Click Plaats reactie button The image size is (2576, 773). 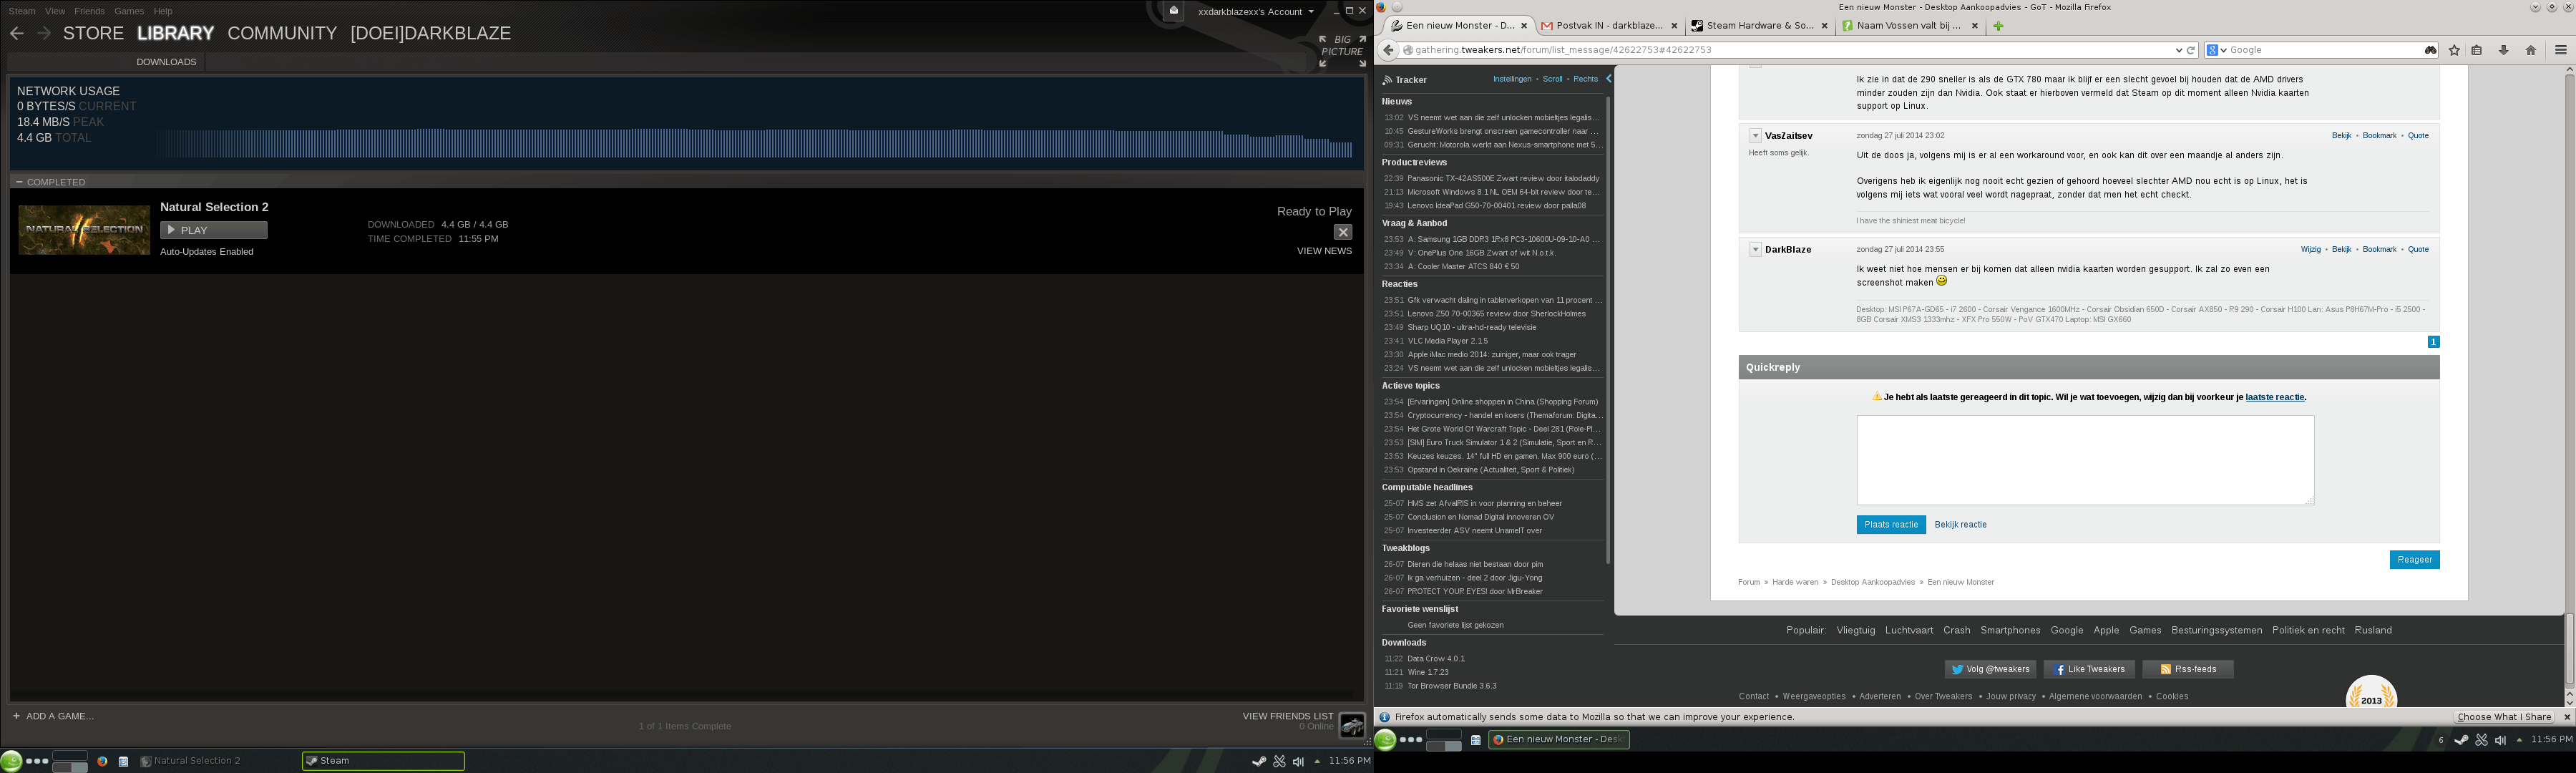pyautogui.click(x=1890, y=525)
